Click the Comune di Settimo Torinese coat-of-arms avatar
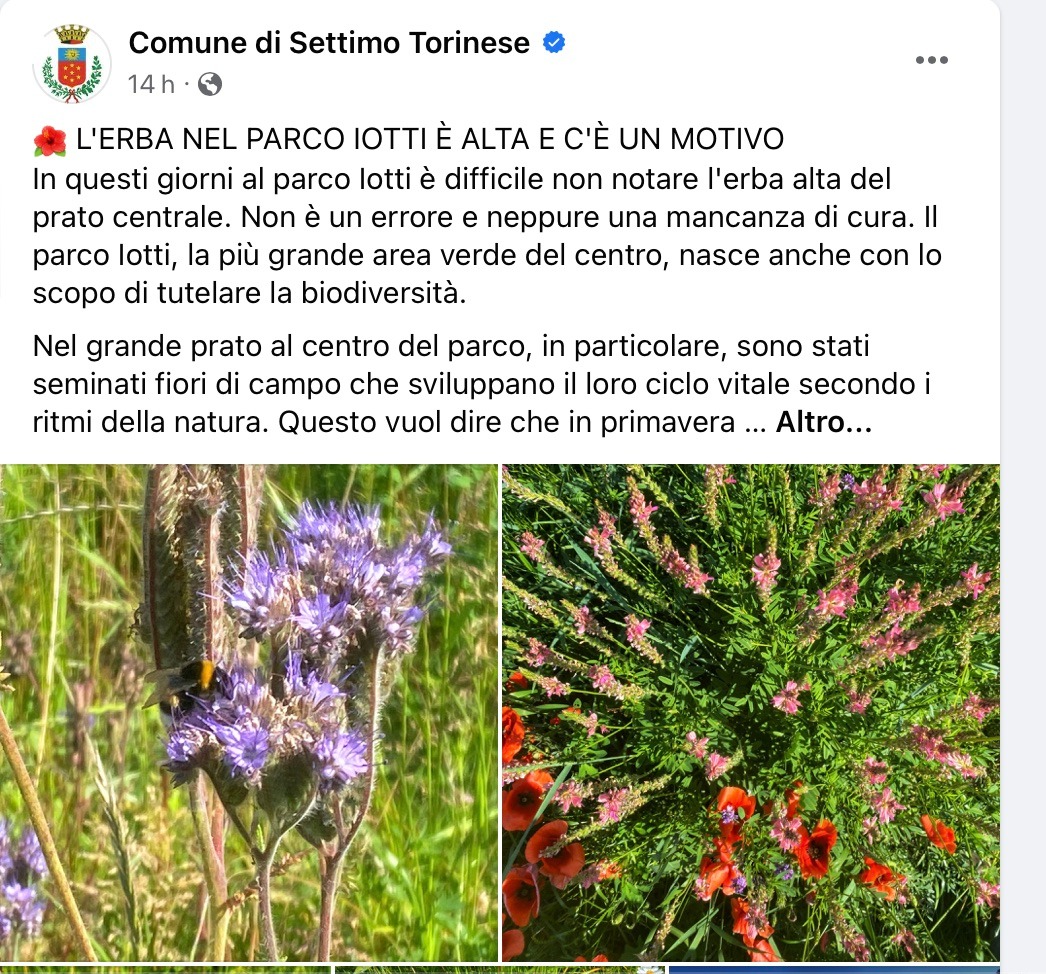The width and height of the screenshot is (1046, 974). (72, 63)
